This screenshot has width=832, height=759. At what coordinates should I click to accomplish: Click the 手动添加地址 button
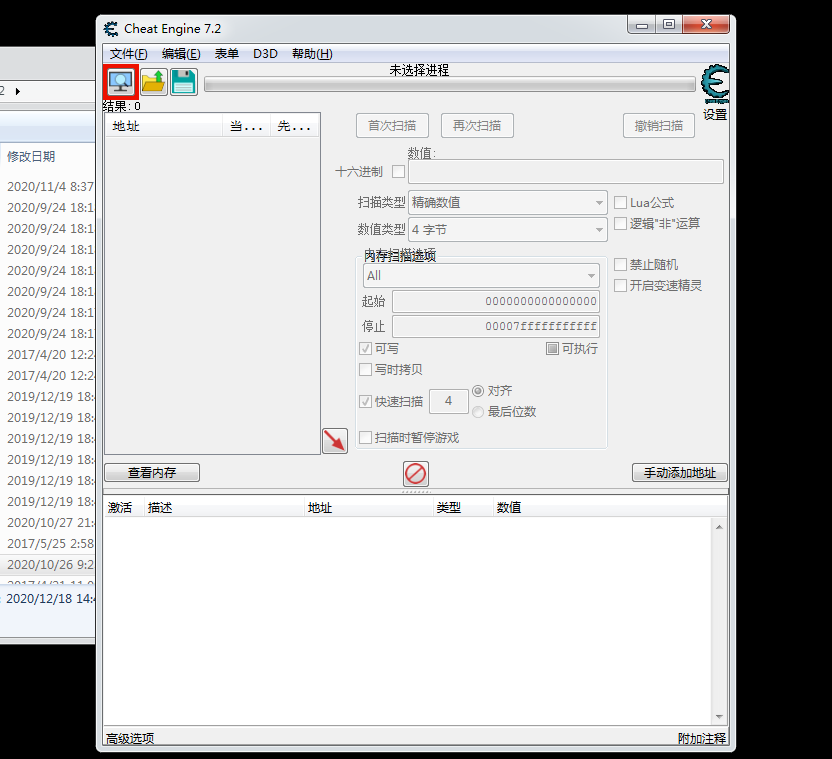pos(680,472)
